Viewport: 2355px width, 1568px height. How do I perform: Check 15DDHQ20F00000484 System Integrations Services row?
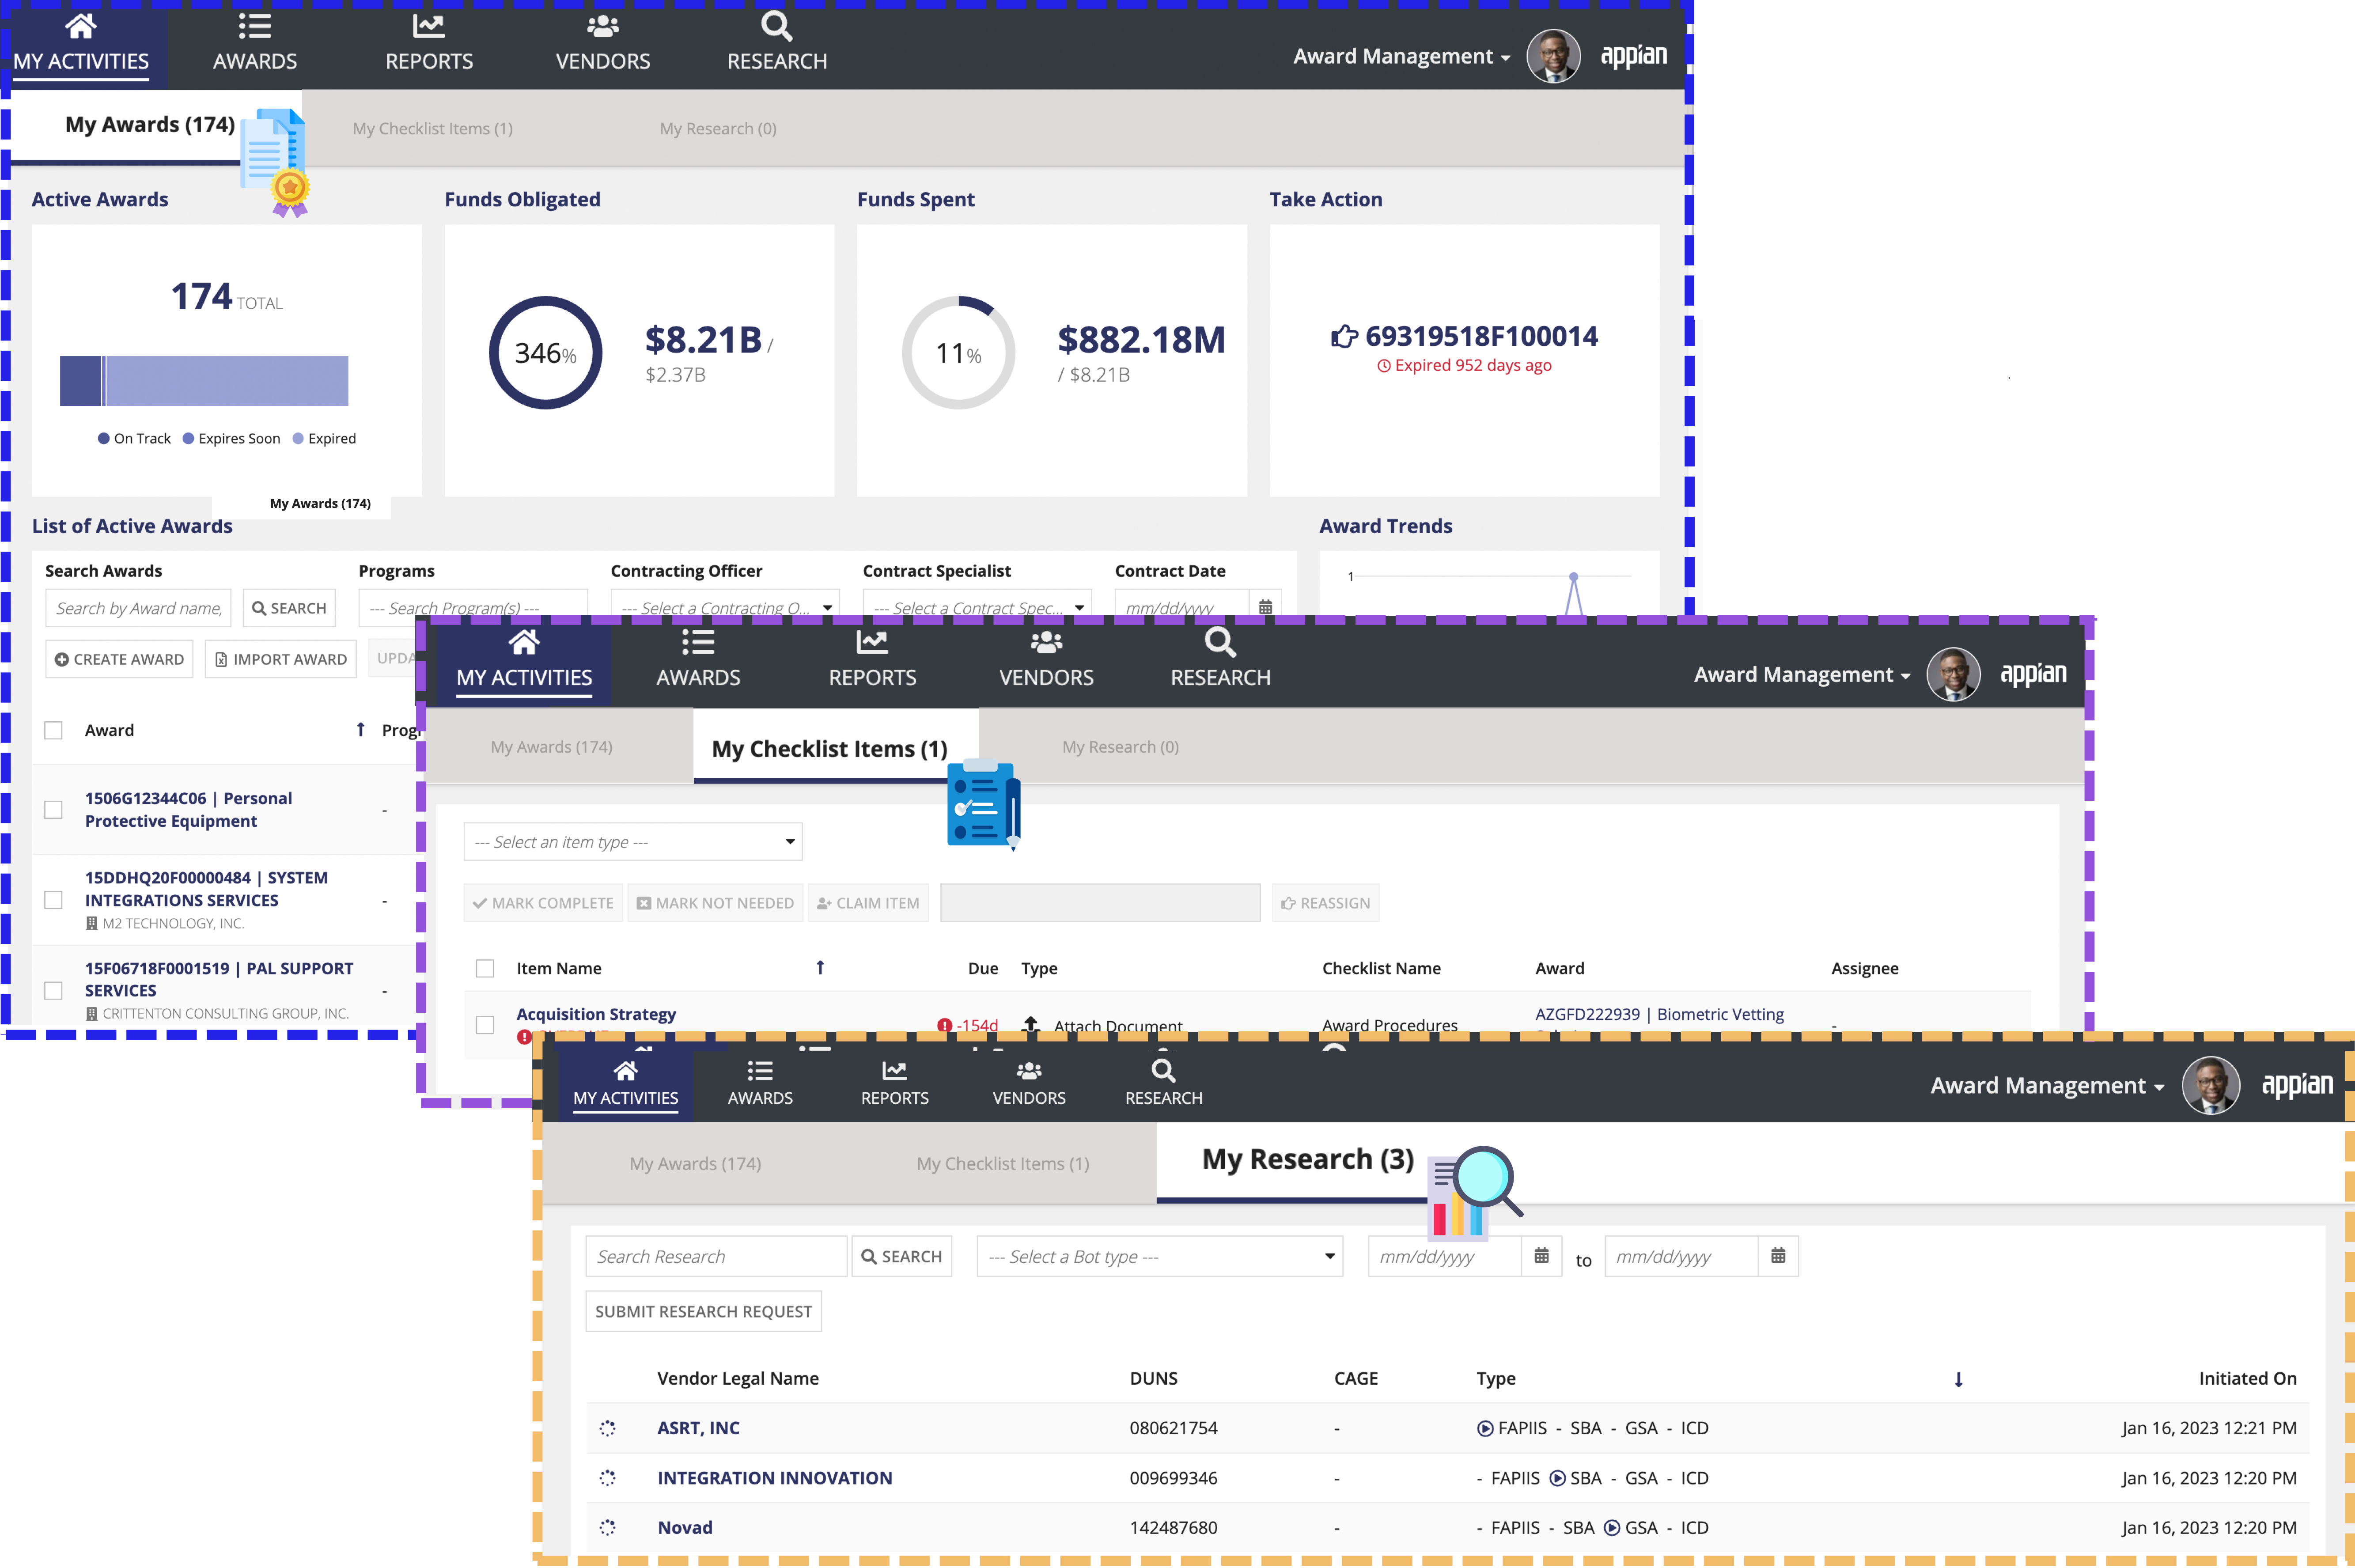coord(53,900)
